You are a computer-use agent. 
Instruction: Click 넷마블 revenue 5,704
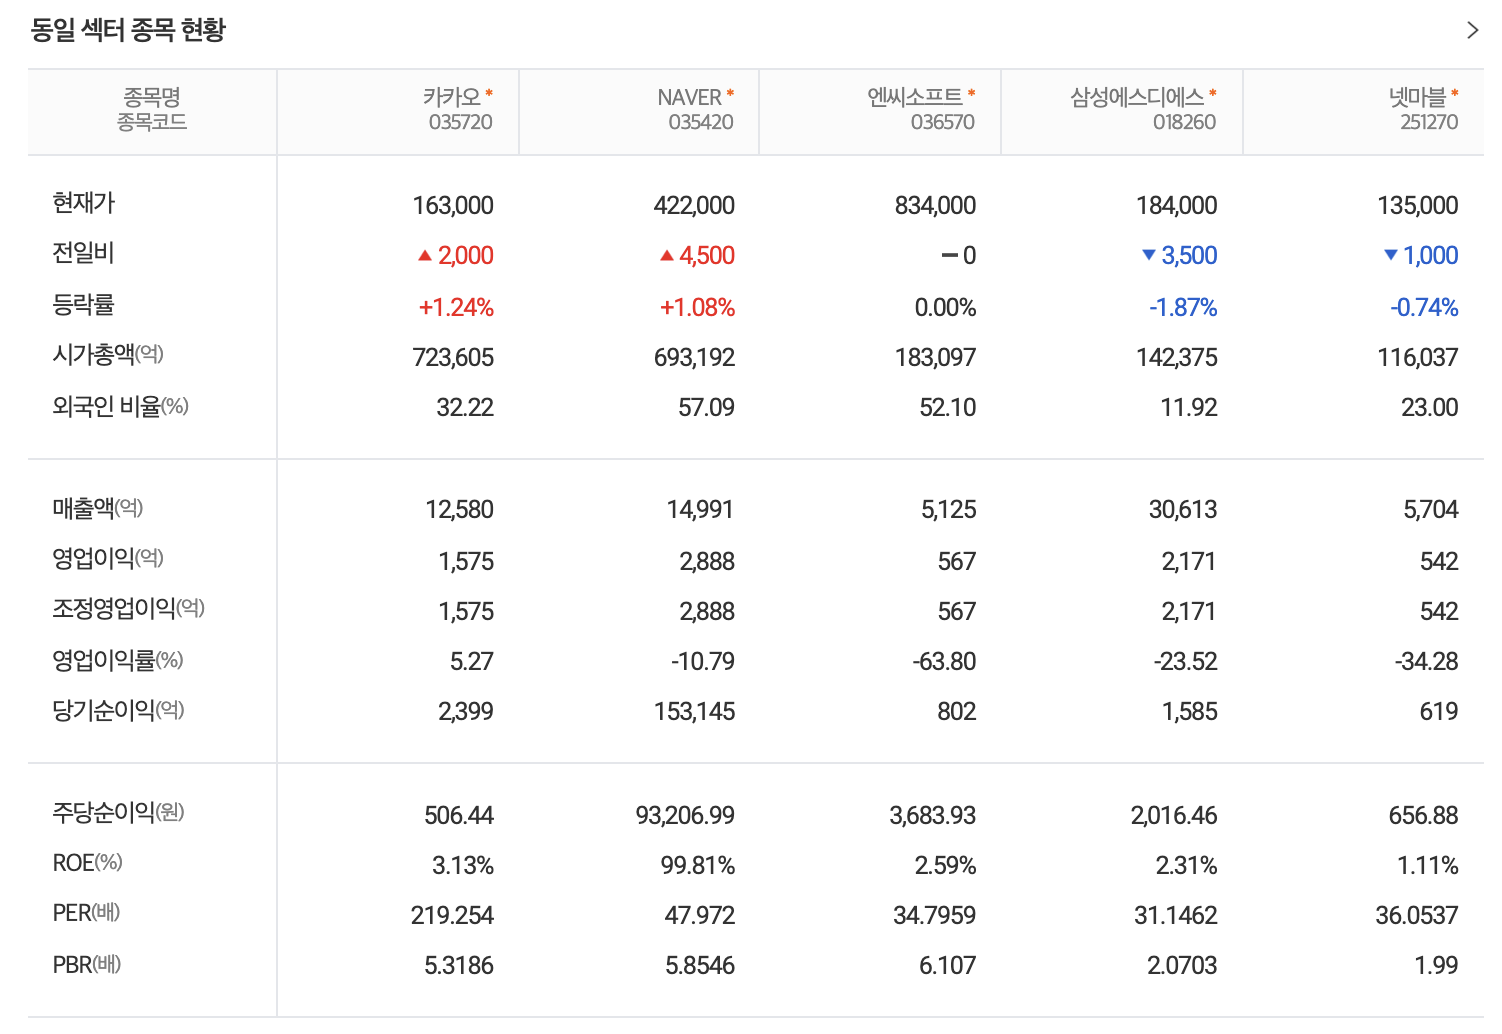pos(1431,509)
